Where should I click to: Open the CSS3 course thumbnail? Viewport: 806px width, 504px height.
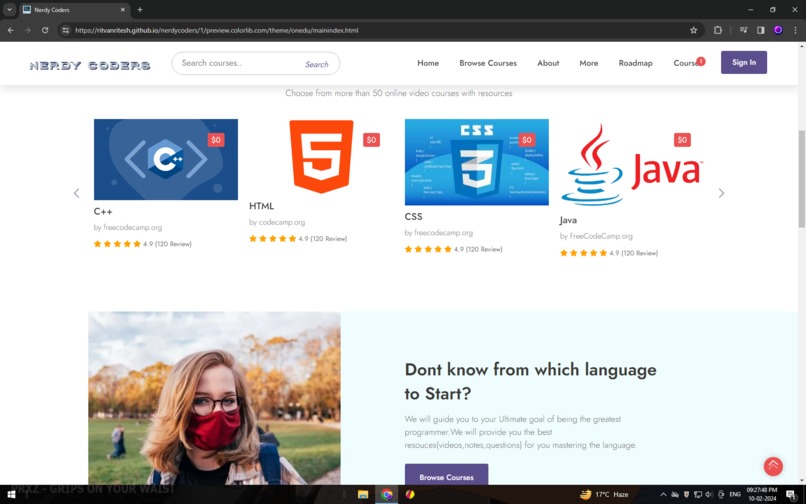[x=477, y=162]
